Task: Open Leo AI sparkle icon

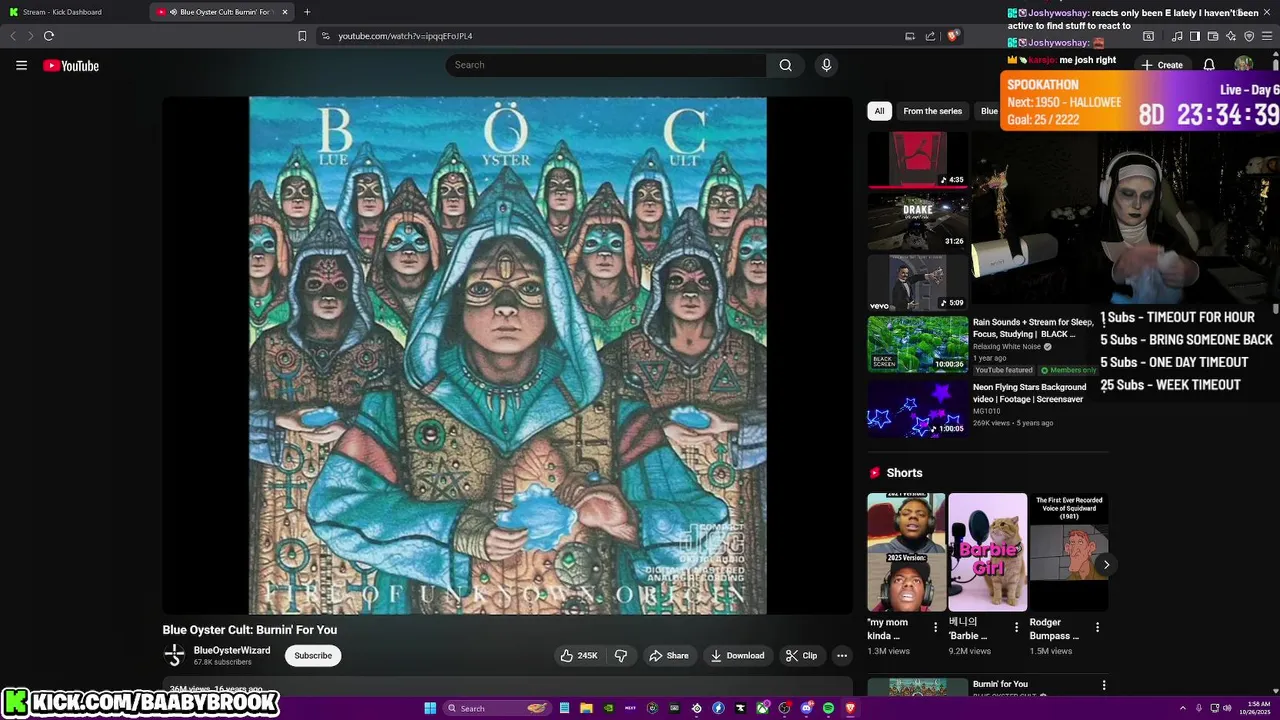Action: [x=1231, y=36]
